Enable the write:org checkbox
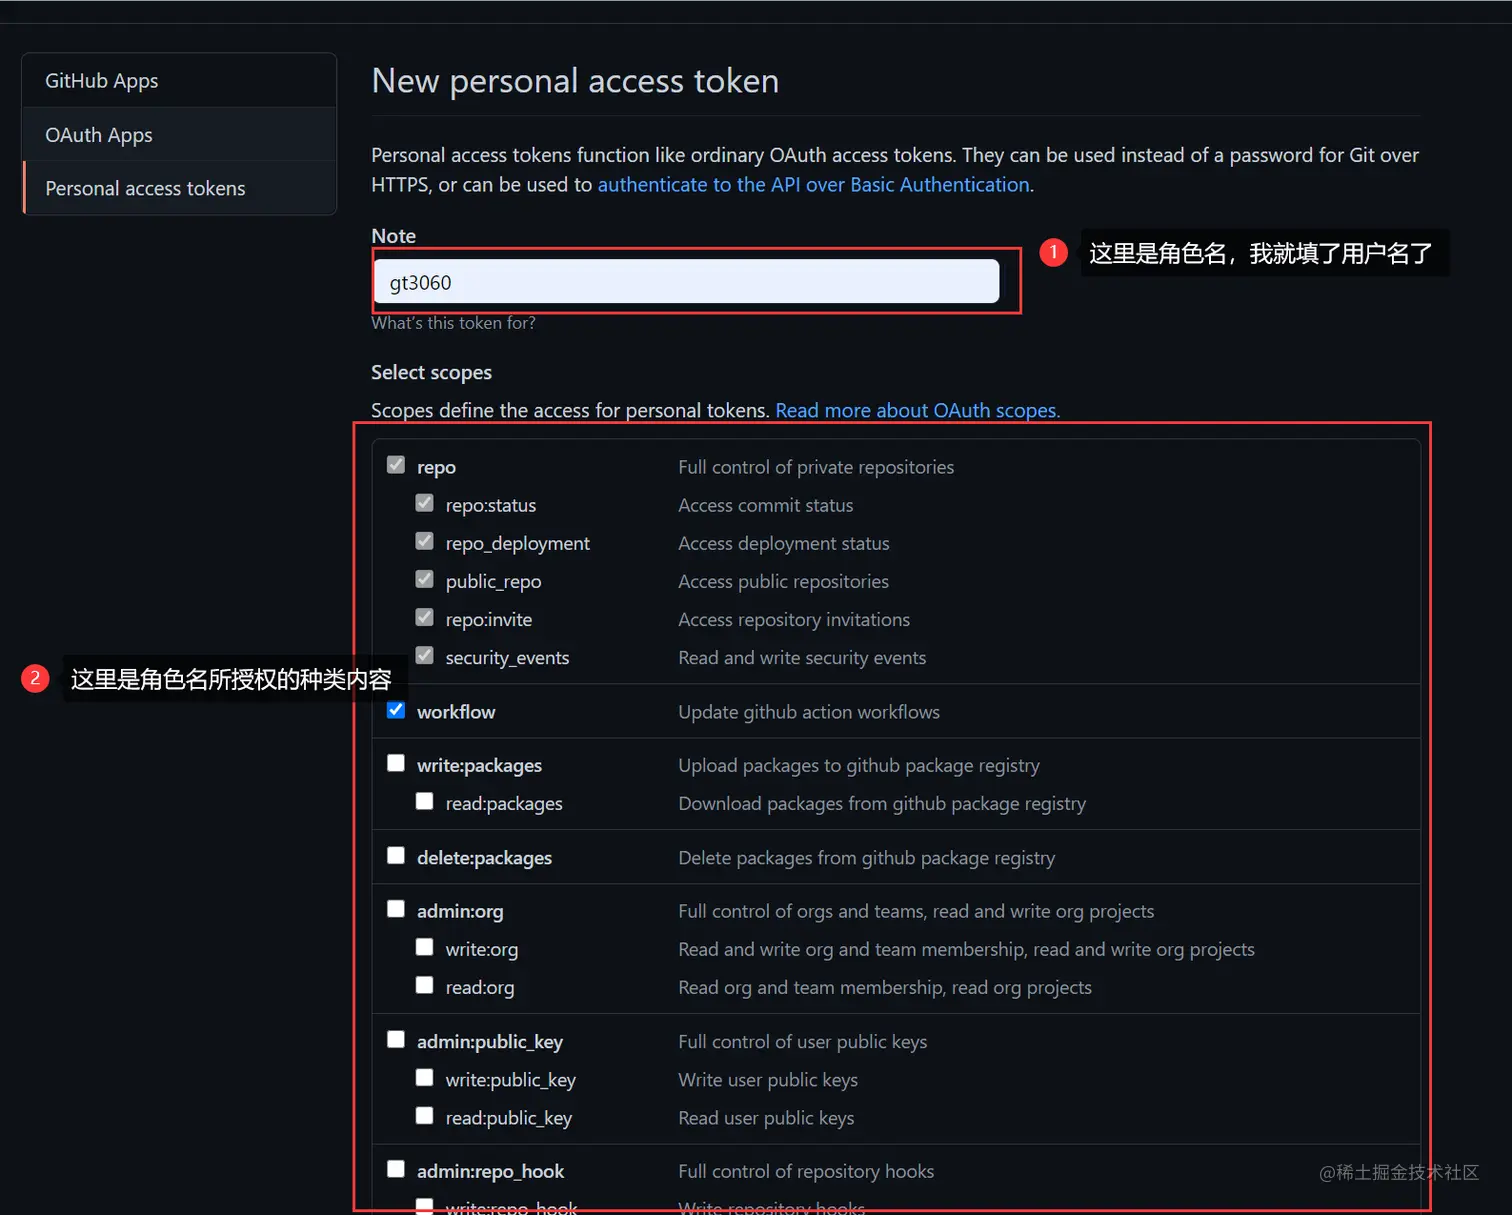The height and width of the screenshot is (1215, 1512). tap(425, 947)
